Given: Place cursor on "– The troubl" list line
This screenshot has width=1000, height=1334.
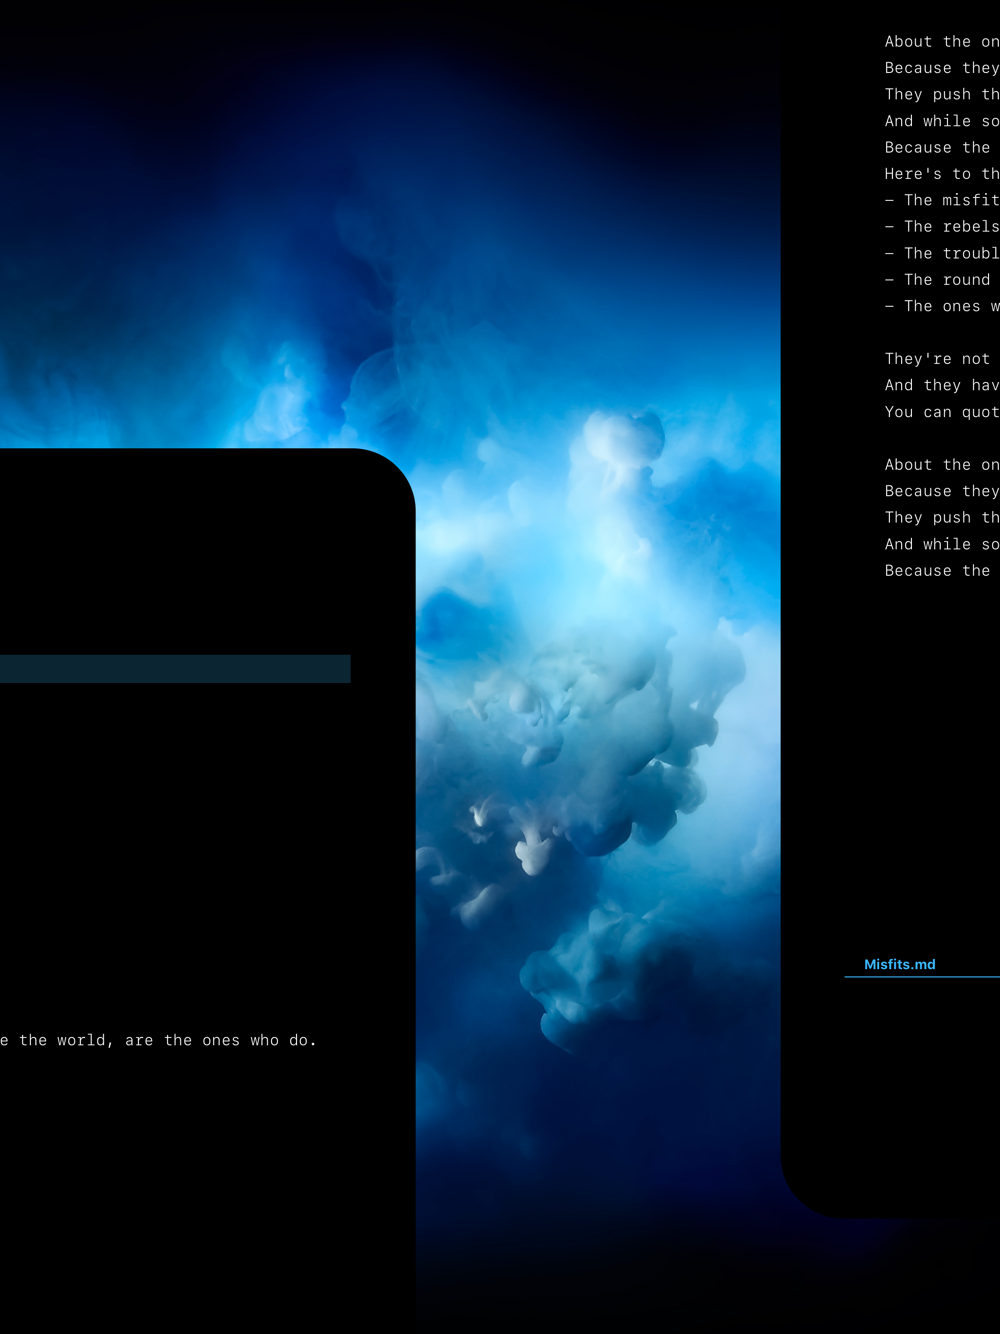Looking at the screenshot, I should [x=941, y=253].
